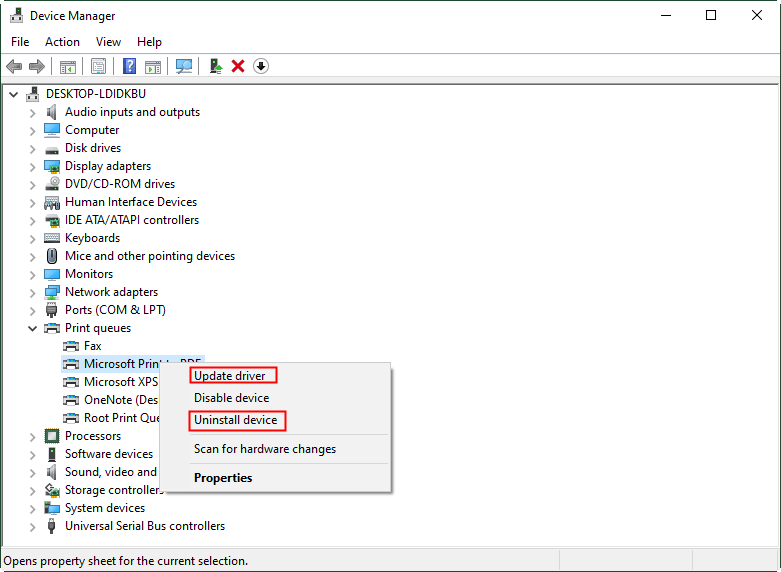Click the monitor icon beside Computer
The width and height of the screenshot is (781, 572).
tap(52, 130)
